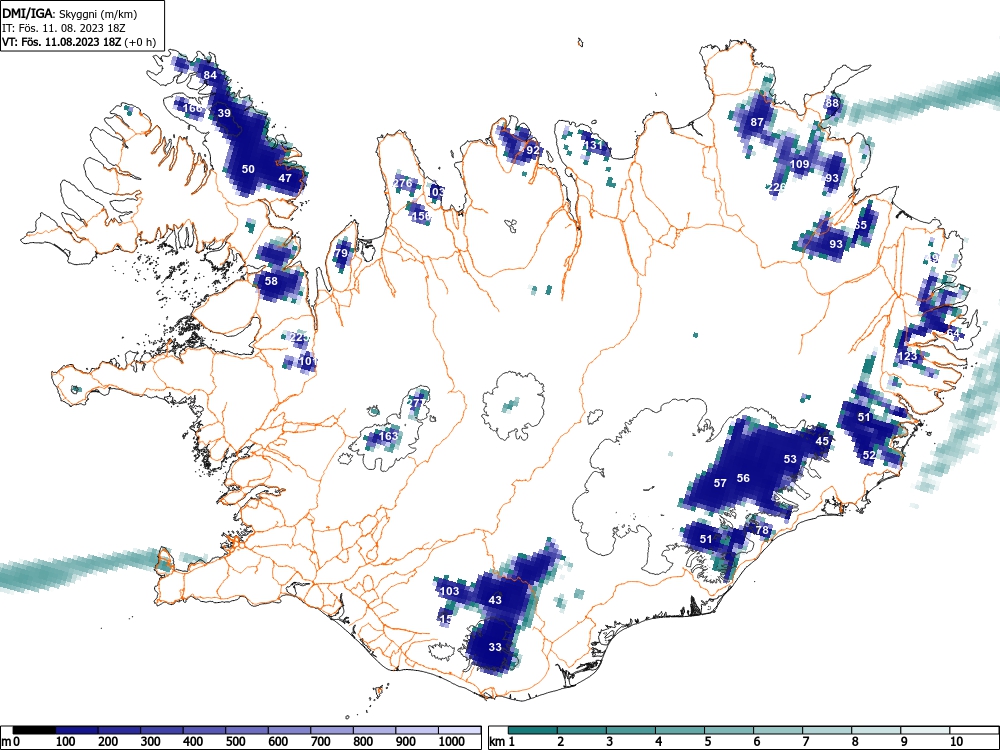Click the visibility value '33' on the map
The width and height of the screenshot is (1000, 750).
tap(495, 647)
